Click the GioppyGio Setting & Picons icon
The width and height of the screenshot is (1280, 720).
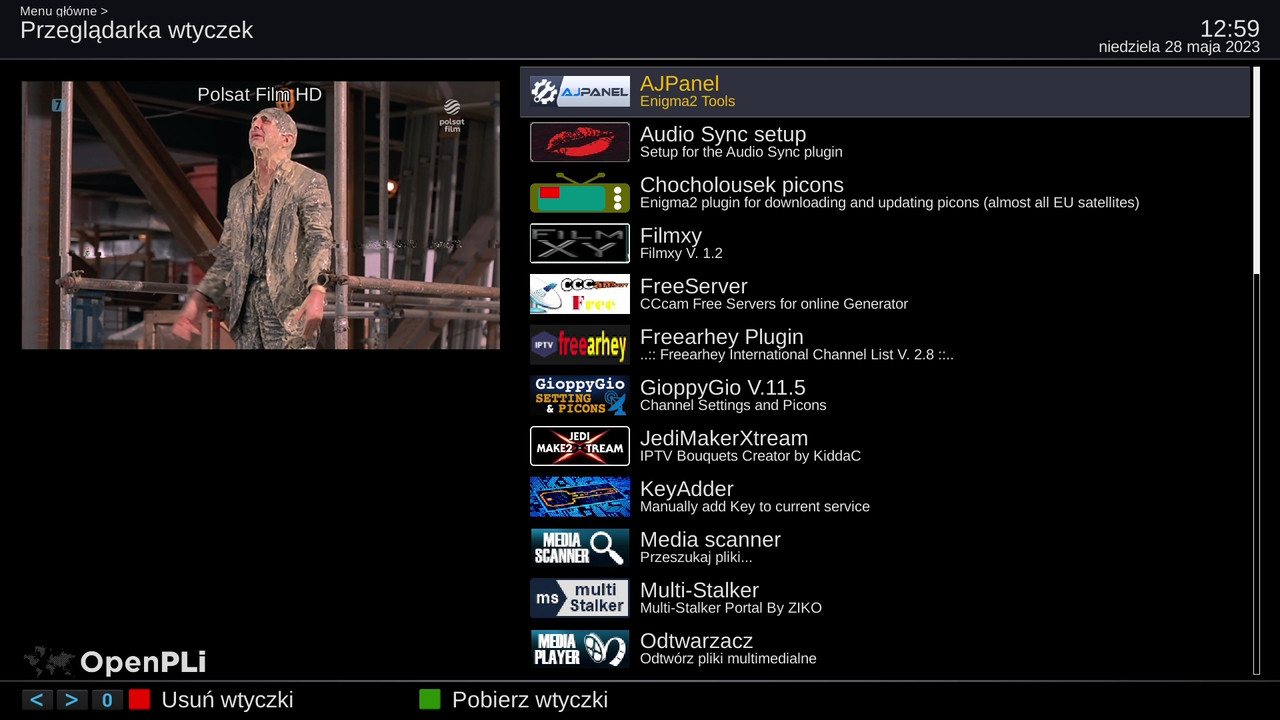(580, 396)
